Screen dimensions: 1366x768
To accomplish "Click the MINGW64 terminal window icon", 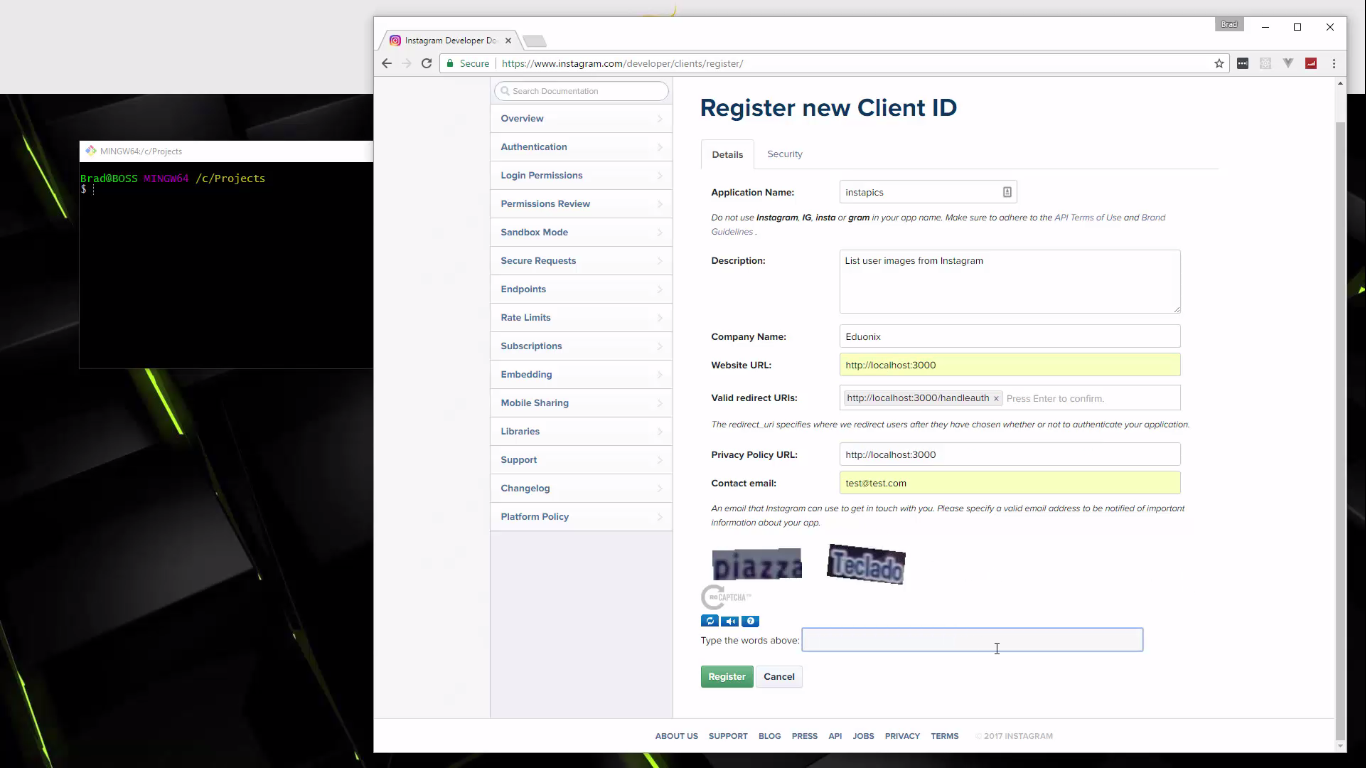I will (x=91, y=151).
